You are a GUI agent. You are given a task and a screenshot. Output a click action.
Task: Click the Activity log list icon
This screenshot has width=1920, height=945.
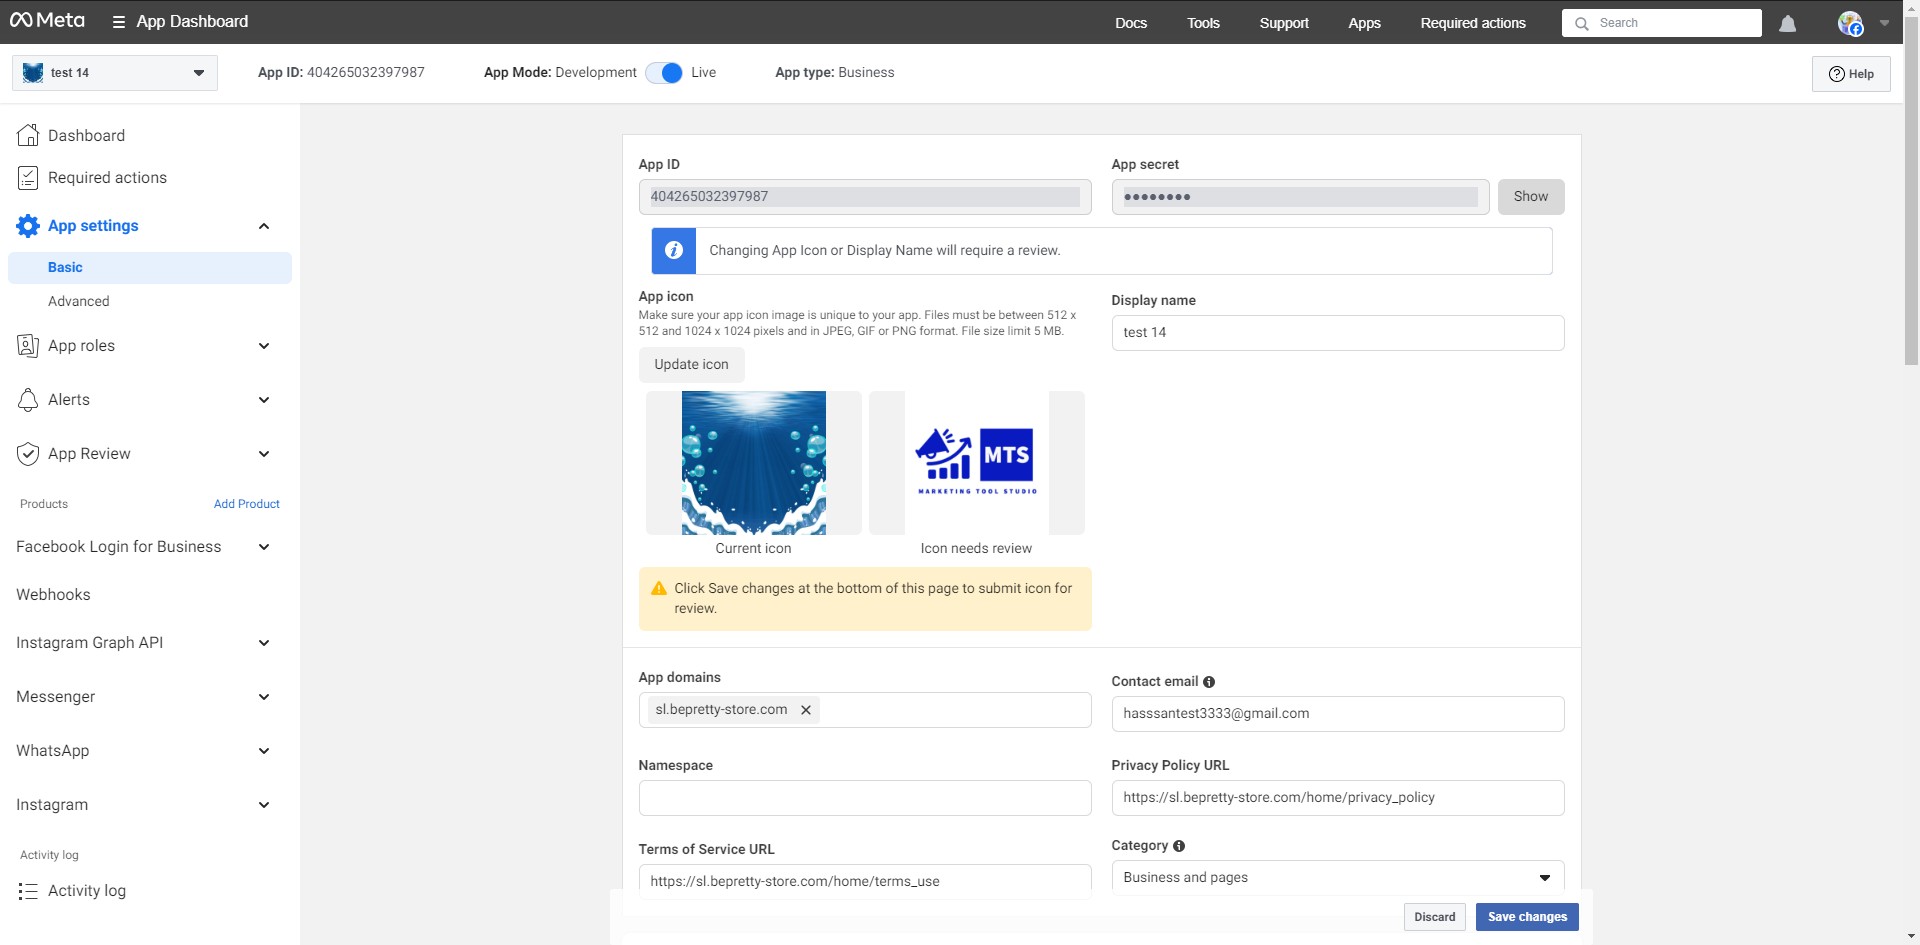(x=28, y=891)
